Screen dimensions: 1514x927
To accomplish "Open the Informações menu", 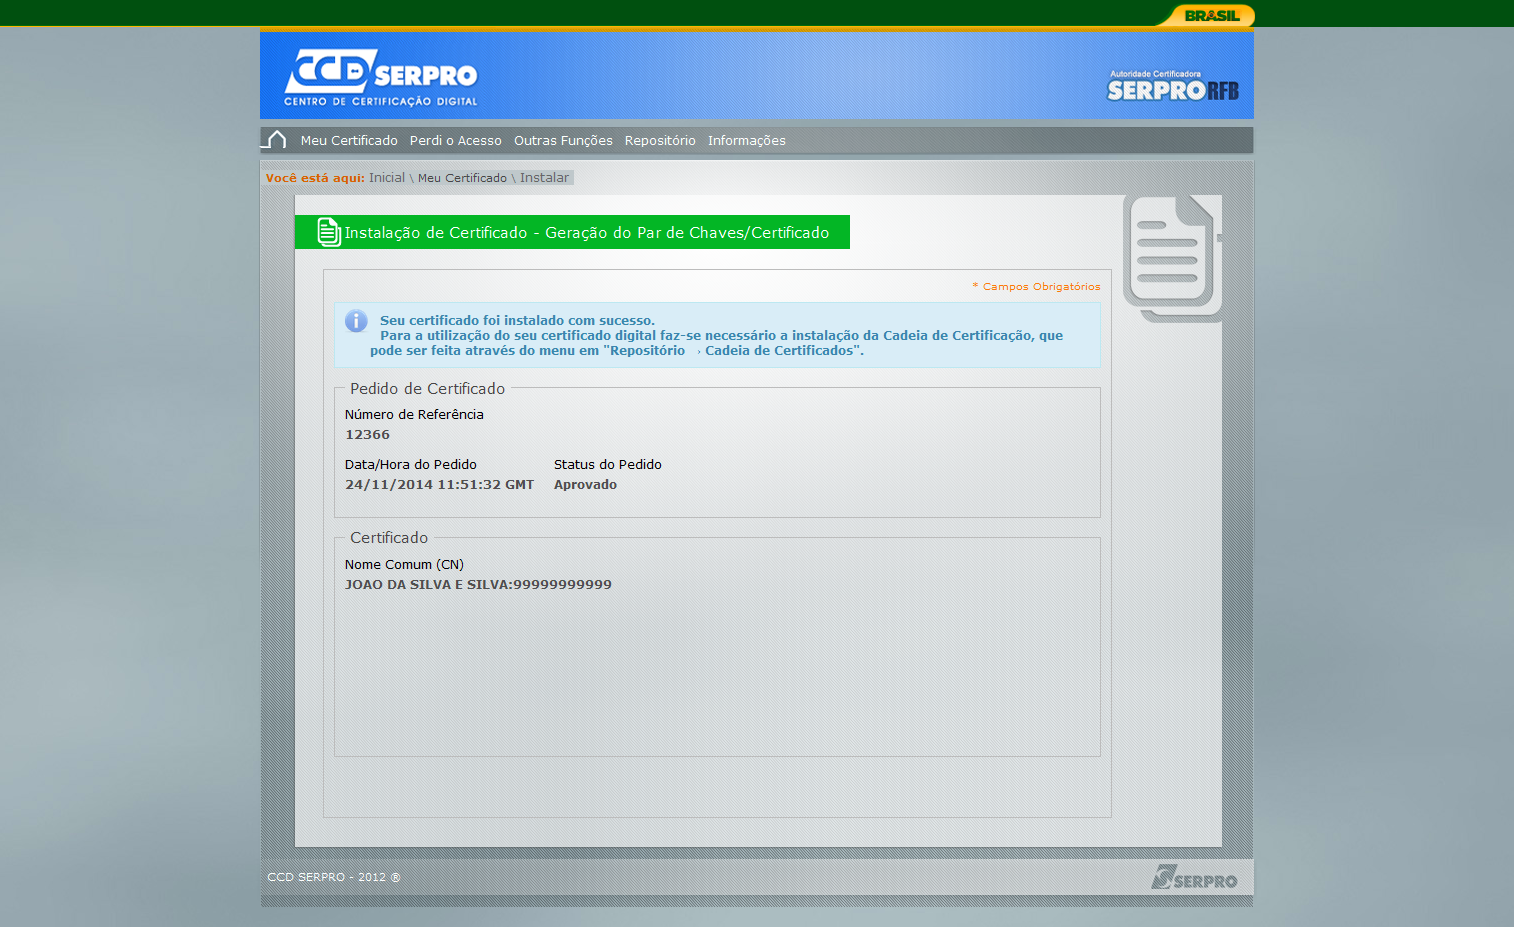I will pyautogui.click(x=746, y=140).
